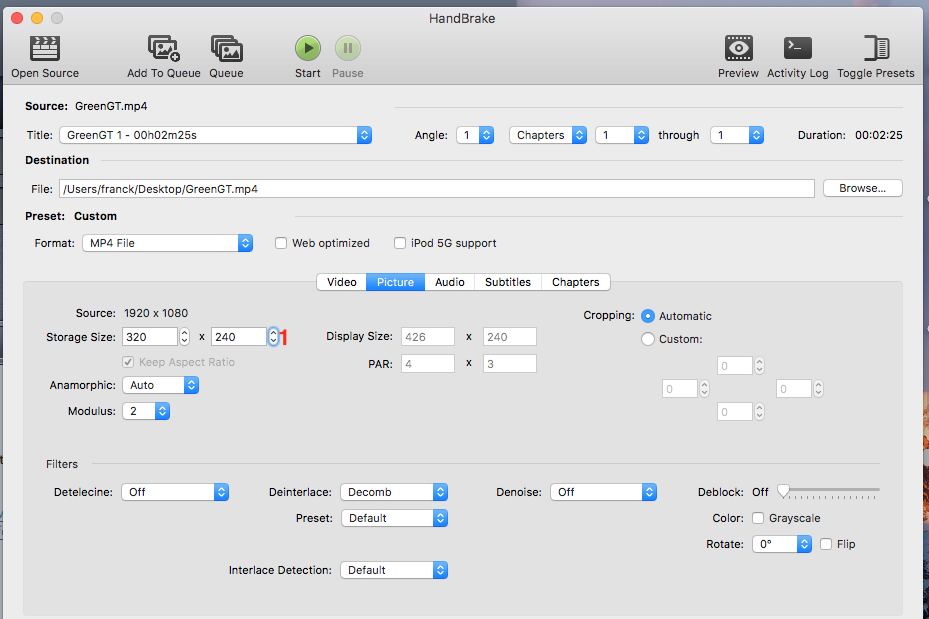Tick the Flip checkbox
929x619 pixels.
(826, 544)
